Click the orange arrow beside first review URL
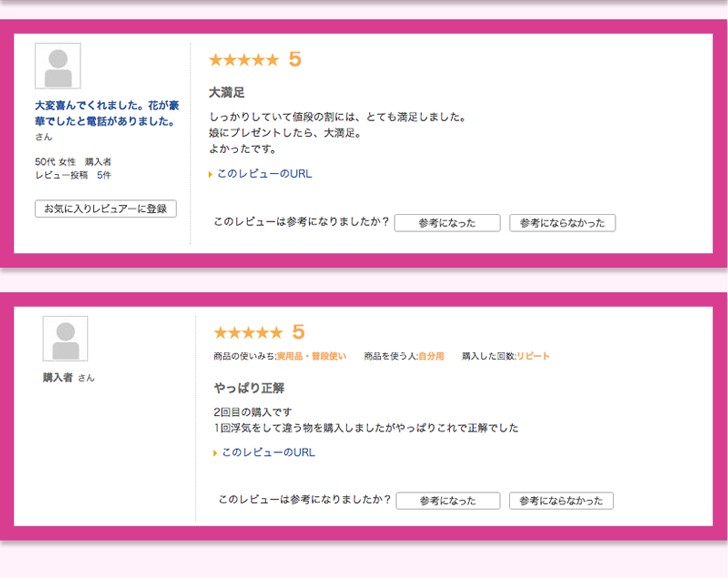The height and width of the screenshot is (578, 728). pyautogui.click(x=210, y=175)
